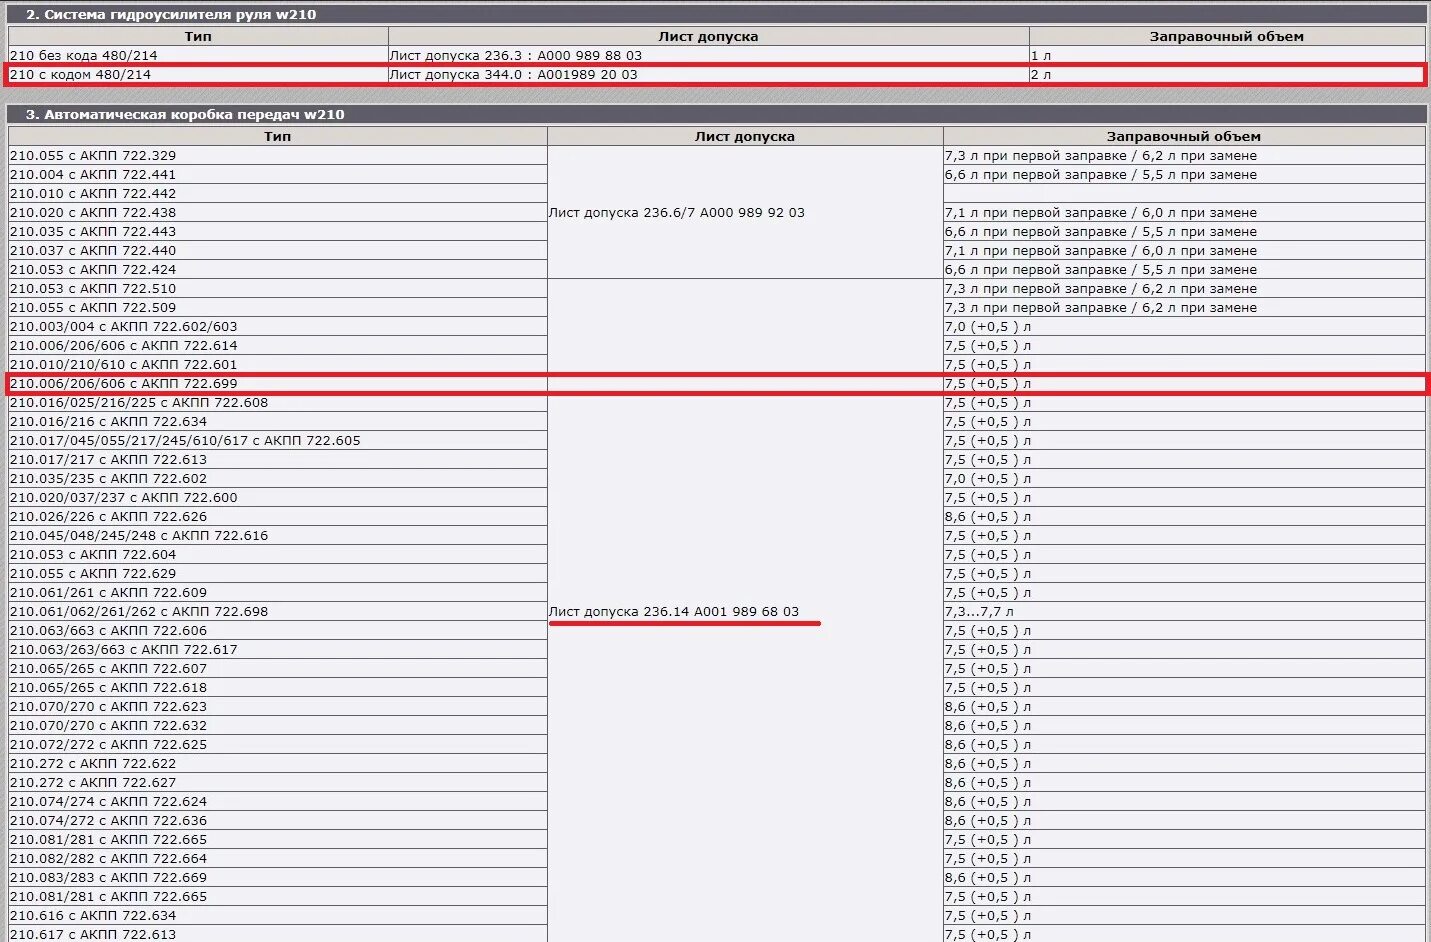Click cell '210.006/206/606 с АКПП 722.699'

(x=278, y=383)
